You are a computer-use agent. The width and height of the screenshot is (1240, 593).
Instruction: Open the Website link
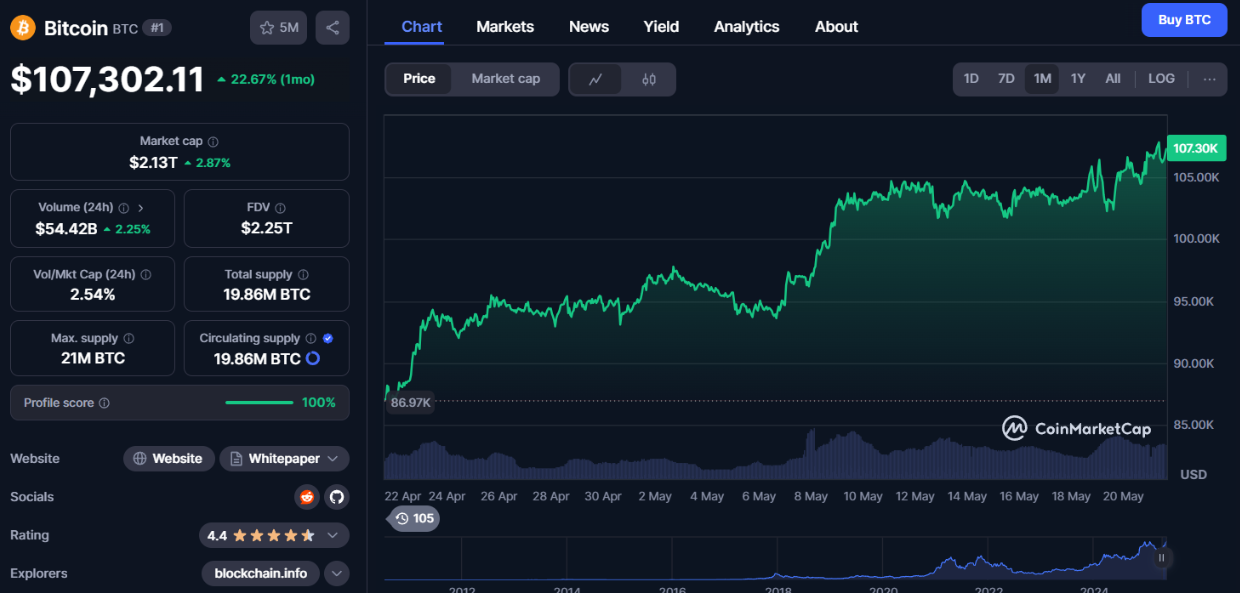click(169, 459)
